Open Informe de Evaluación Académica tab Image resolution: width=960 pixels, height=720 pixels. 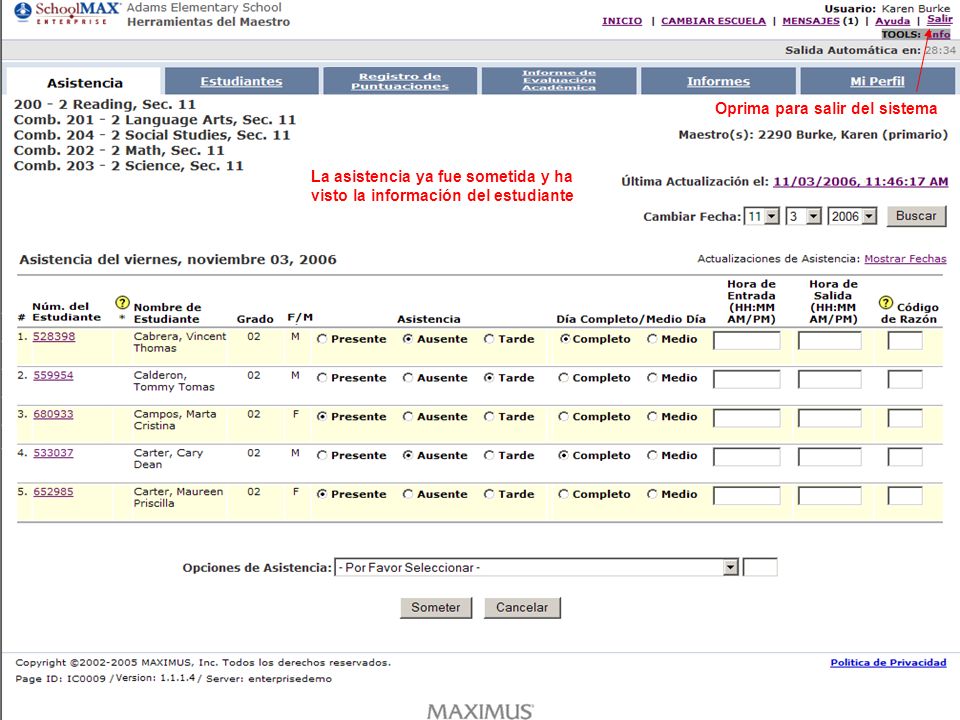point(559,81)
